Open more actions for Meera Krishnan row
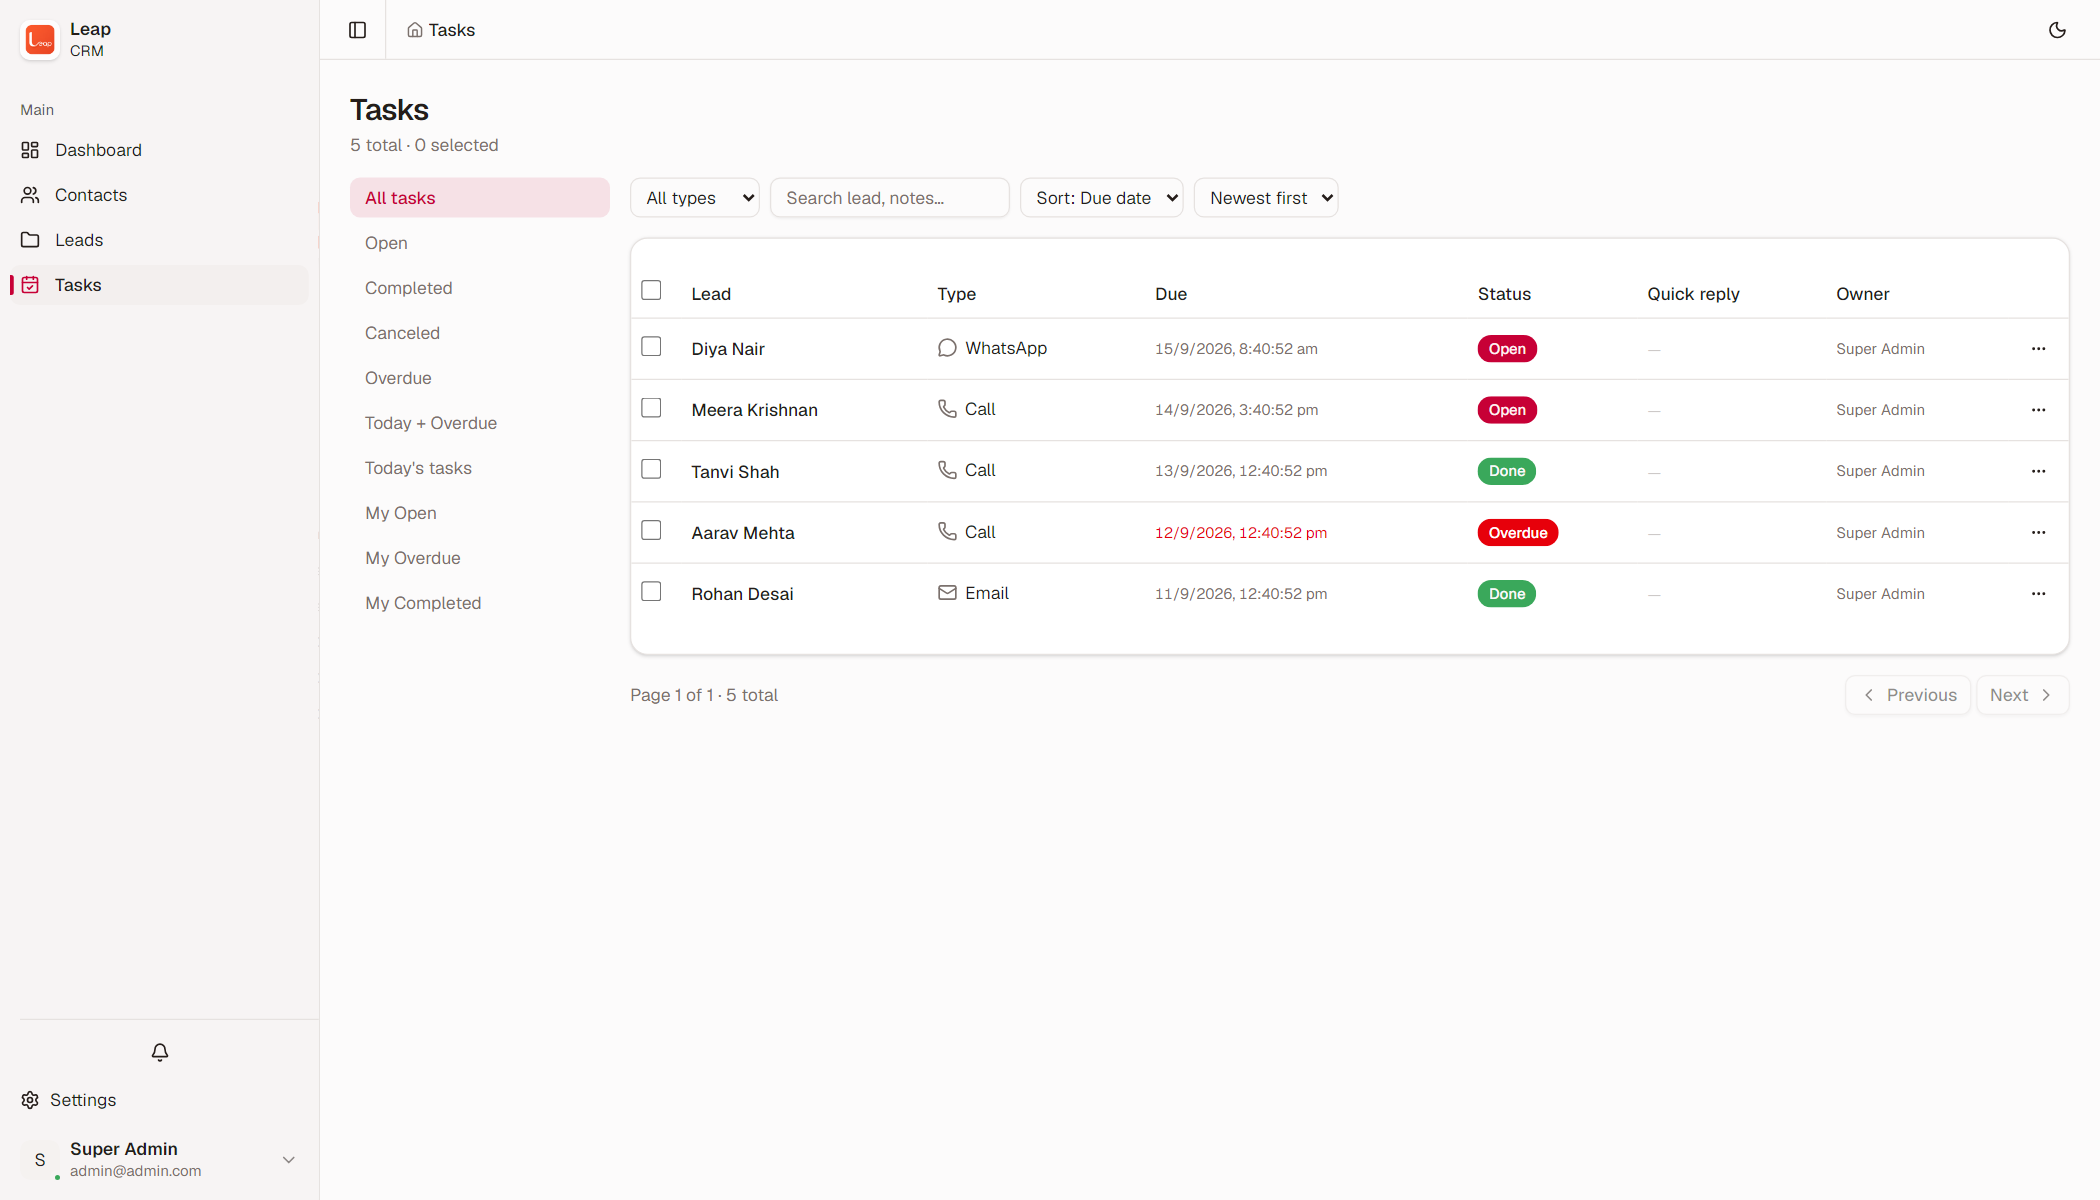The image size is (2100, 1200). (2038, 410)
